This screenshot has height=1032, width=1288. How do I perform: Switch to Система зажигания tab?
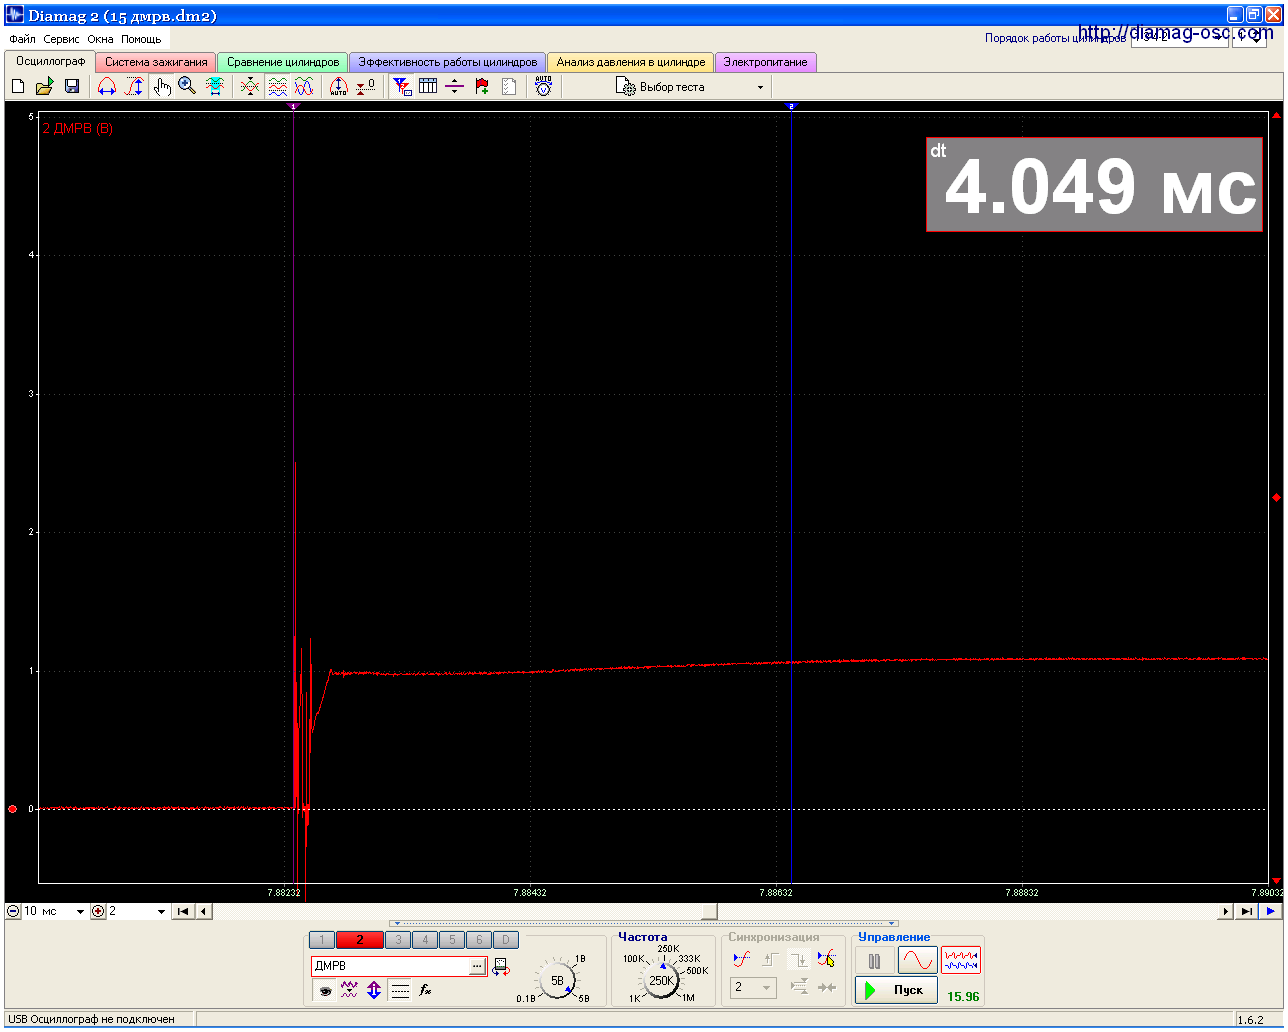pyautogui.click(x=156, y=62)
